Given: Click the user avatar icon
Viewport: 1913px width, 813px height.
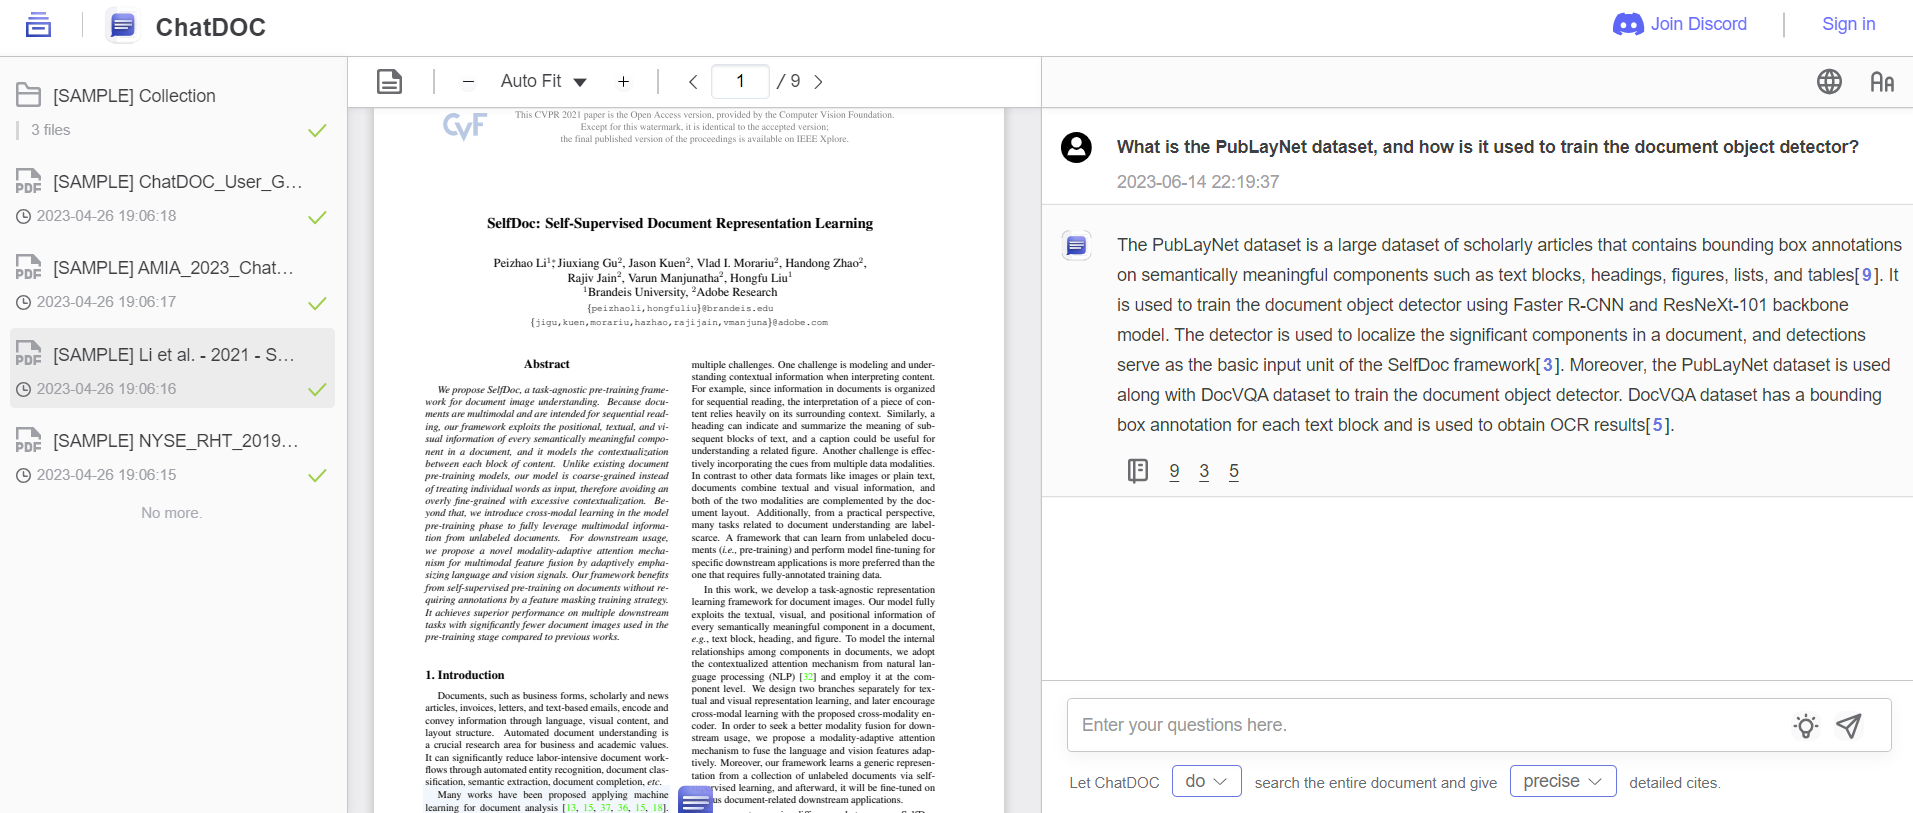Looking at the screenshot, I should pyautogui.click(x=1076, y=147).
